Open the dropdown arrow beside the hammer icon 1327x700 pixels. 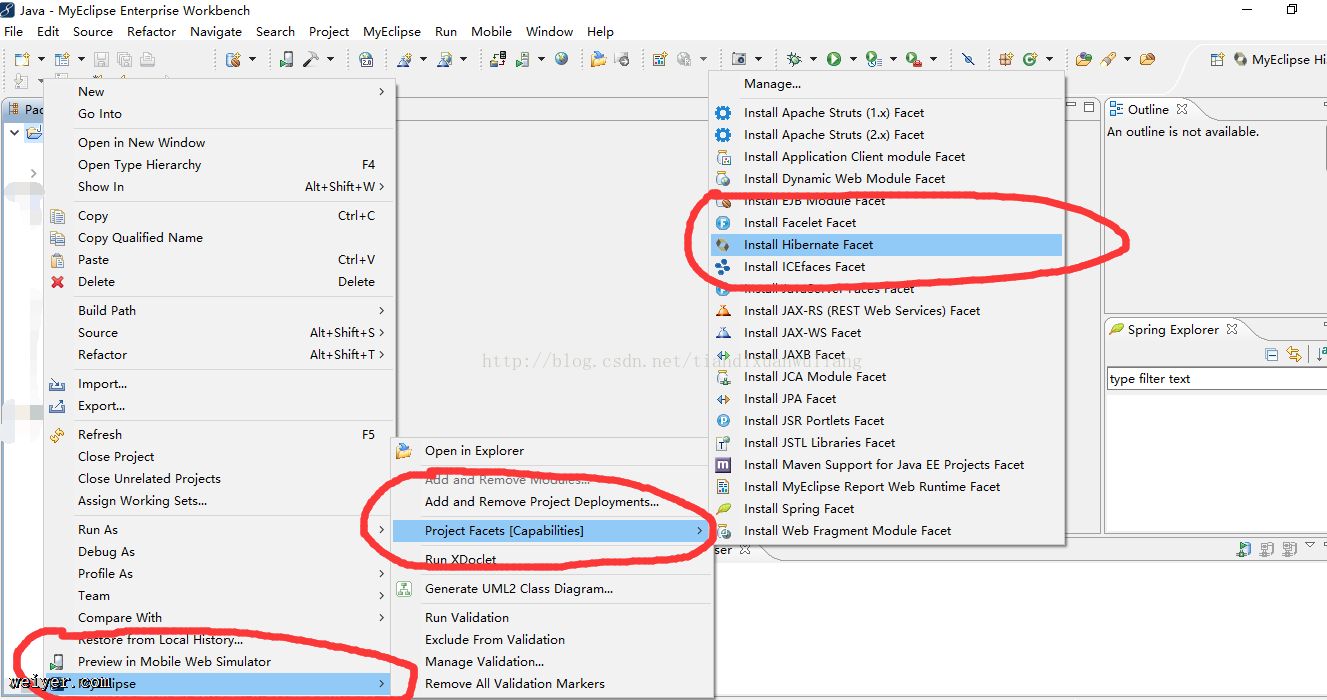point(330,60)
